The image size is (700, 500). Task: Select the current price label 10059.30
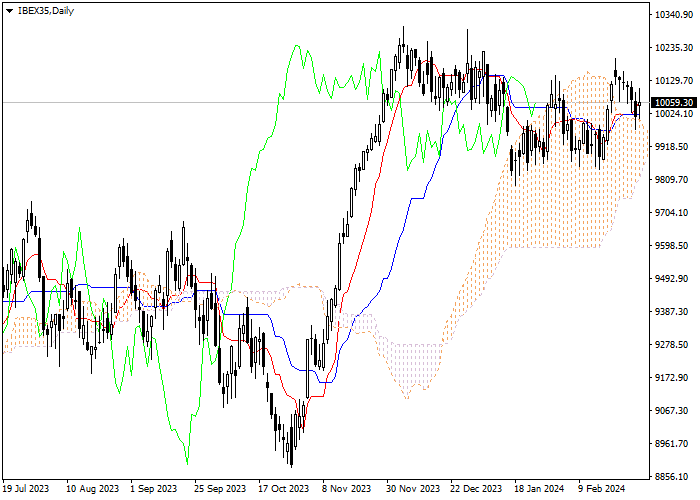[674, 103]
